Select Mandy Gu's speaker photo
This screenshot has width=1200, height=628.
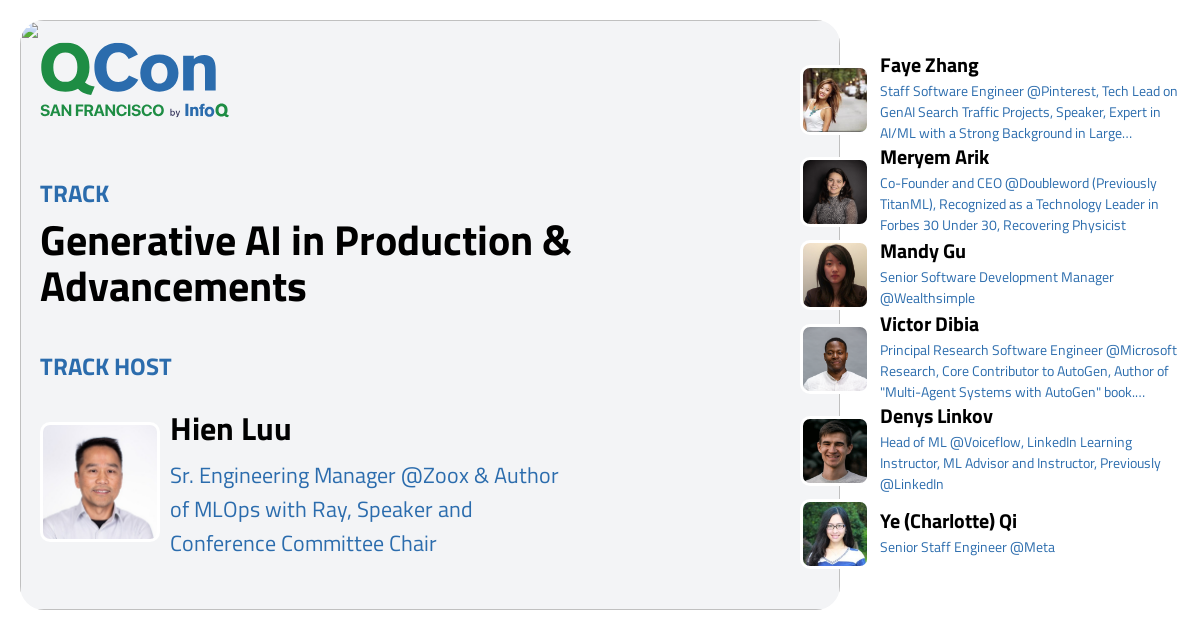point(834,275)
